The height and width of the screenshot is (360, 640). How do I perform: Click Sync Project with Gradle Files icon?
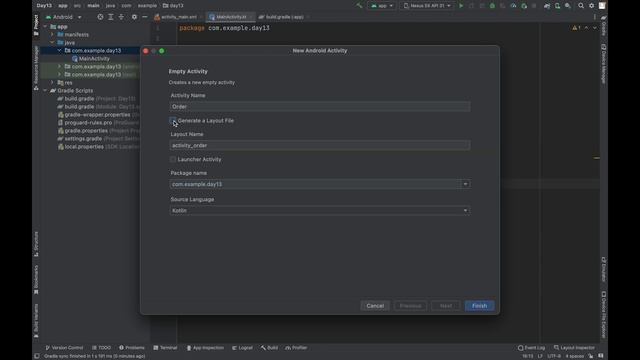547,6
